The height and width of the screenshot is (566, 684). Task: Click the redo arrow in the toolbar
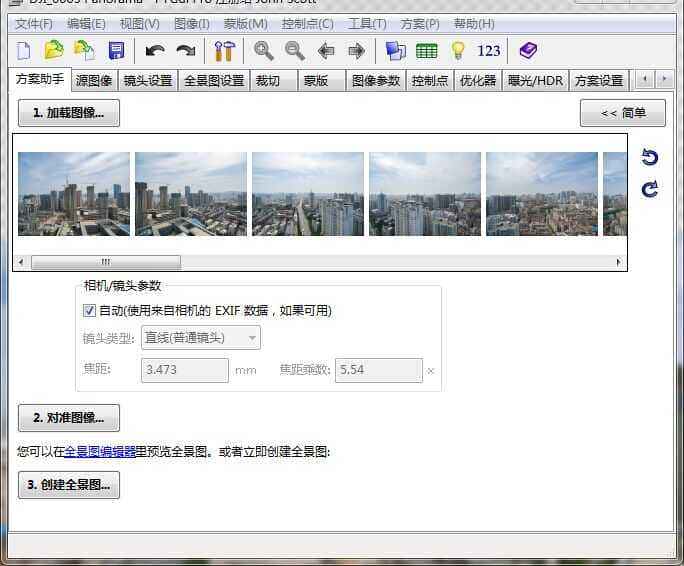pyautogui.click(x=186, y=50)
